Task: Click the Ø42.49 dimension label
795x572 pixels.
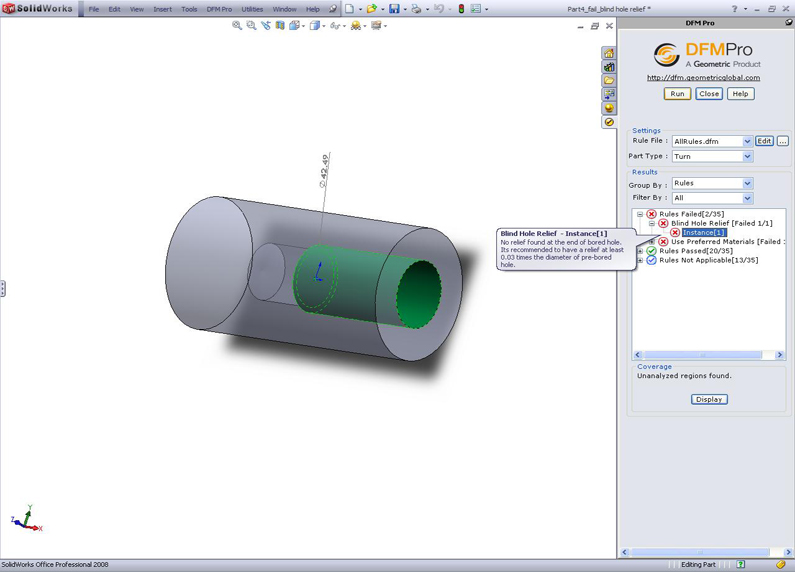Action: click(x=323, y=171)
